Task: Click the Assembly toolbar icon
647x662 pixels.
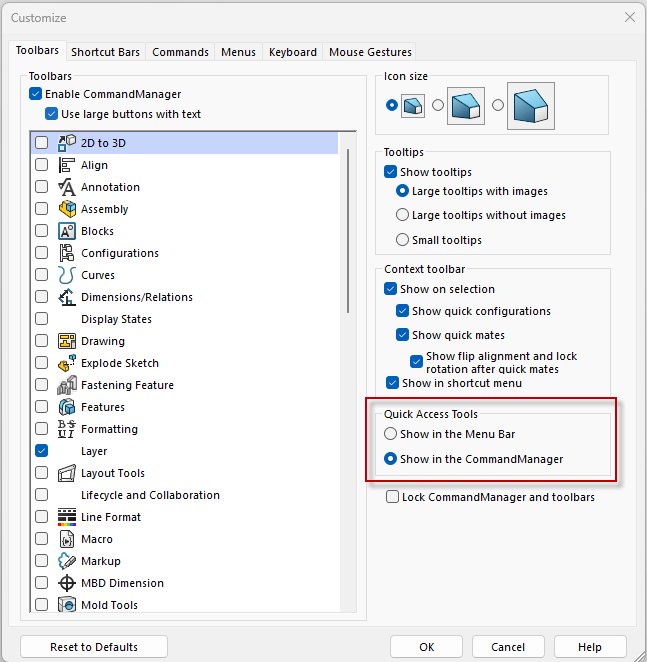Action: click(67, 209)
